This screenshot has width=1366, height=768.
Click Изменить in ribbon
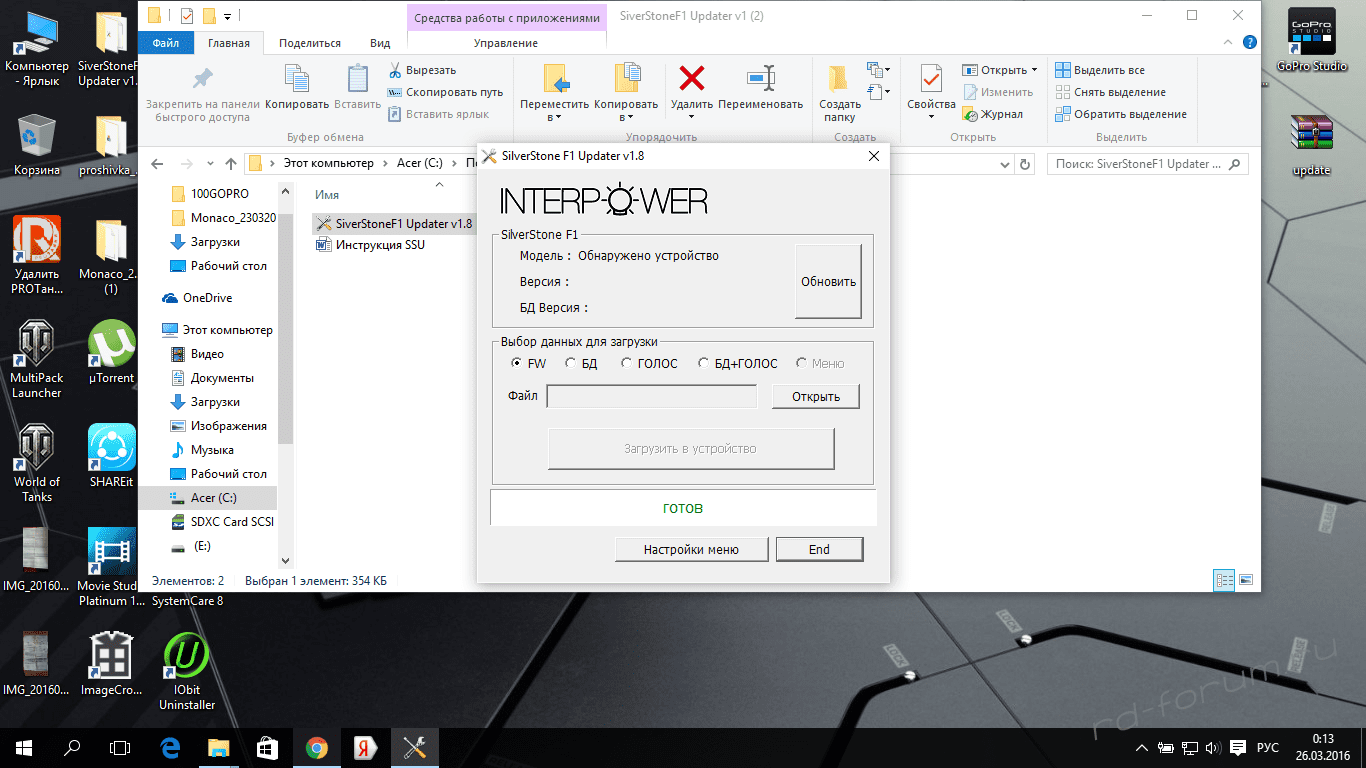[999, 92]
